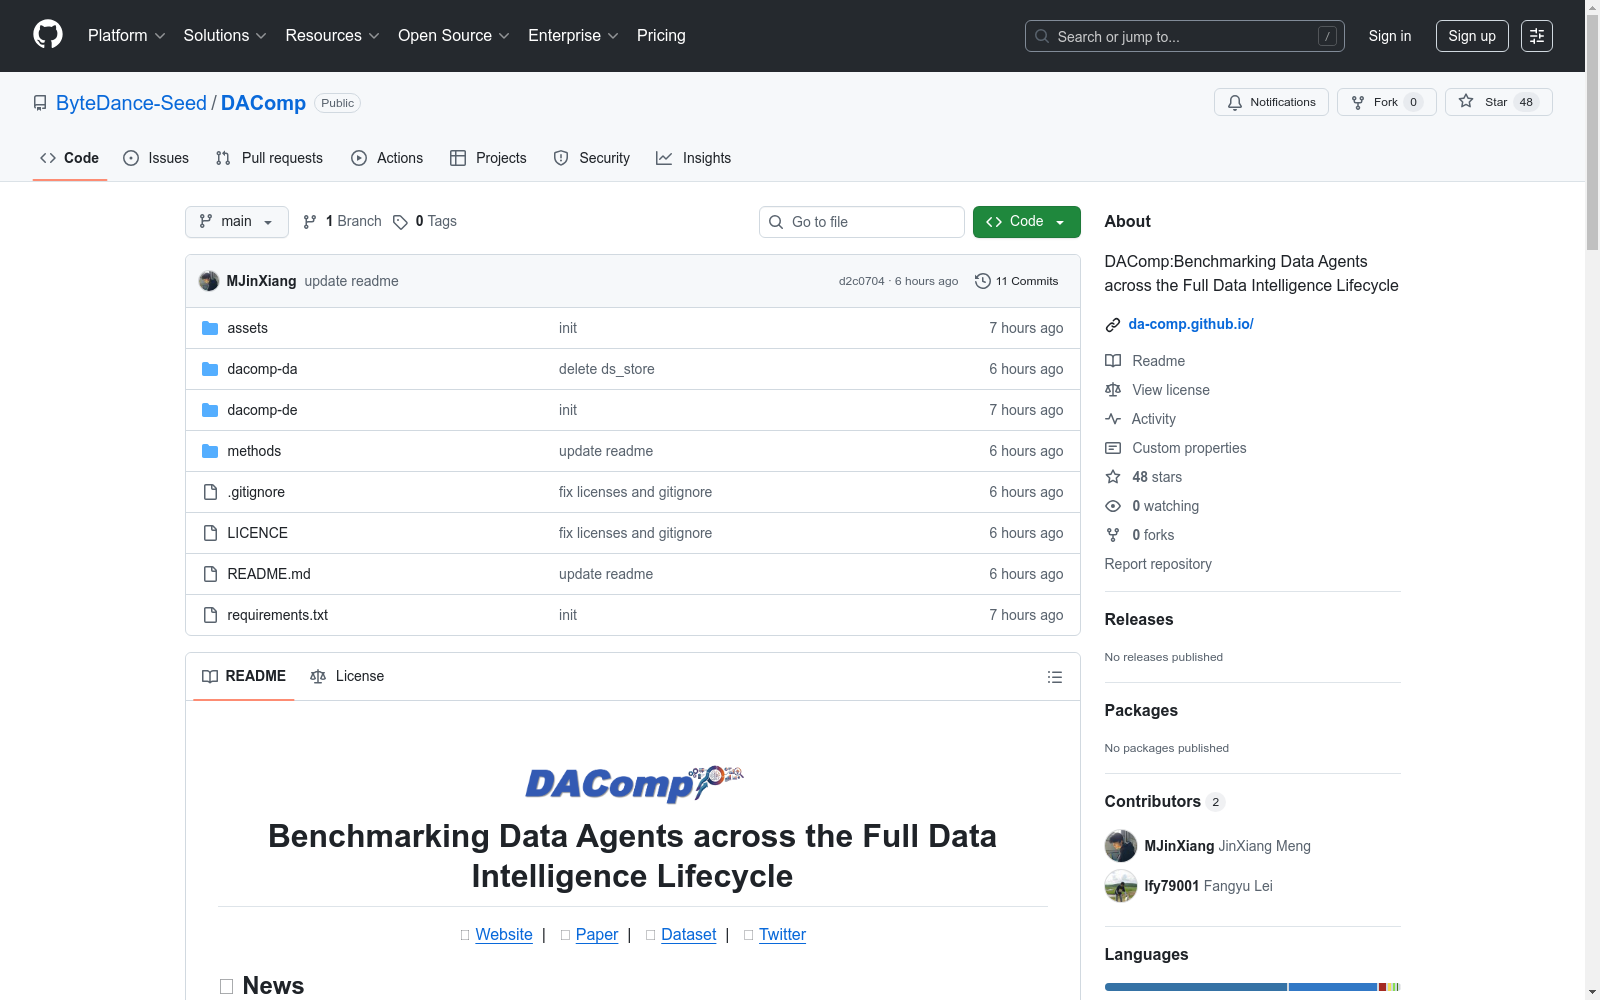This screenshot has width=1600, height=1000.
Task: Open the green Code dropdown button
Action: 1027,222
